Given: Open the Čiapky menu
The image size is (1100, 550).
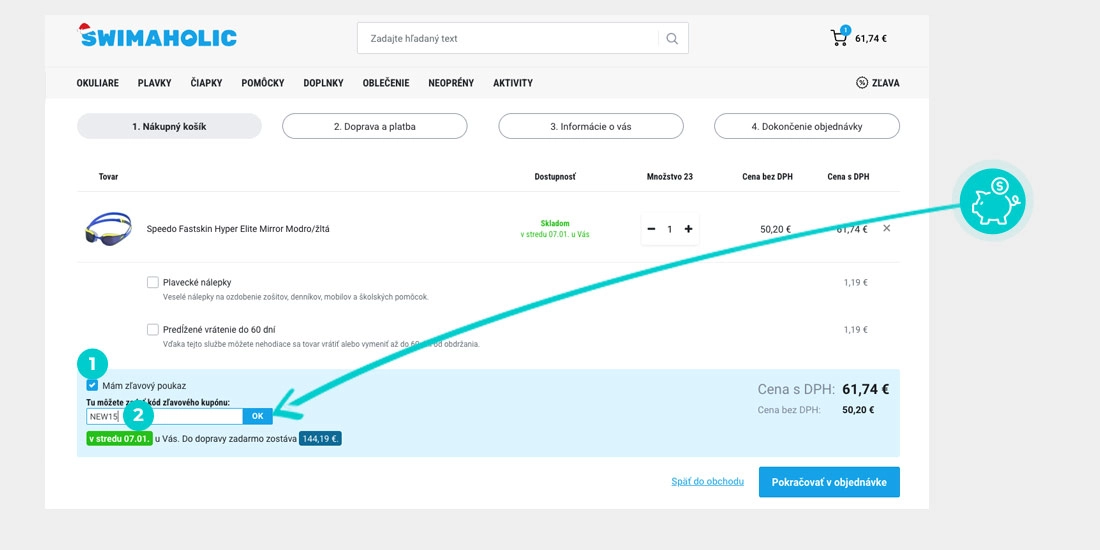Looking at the screenshot, I should [206, 83].
